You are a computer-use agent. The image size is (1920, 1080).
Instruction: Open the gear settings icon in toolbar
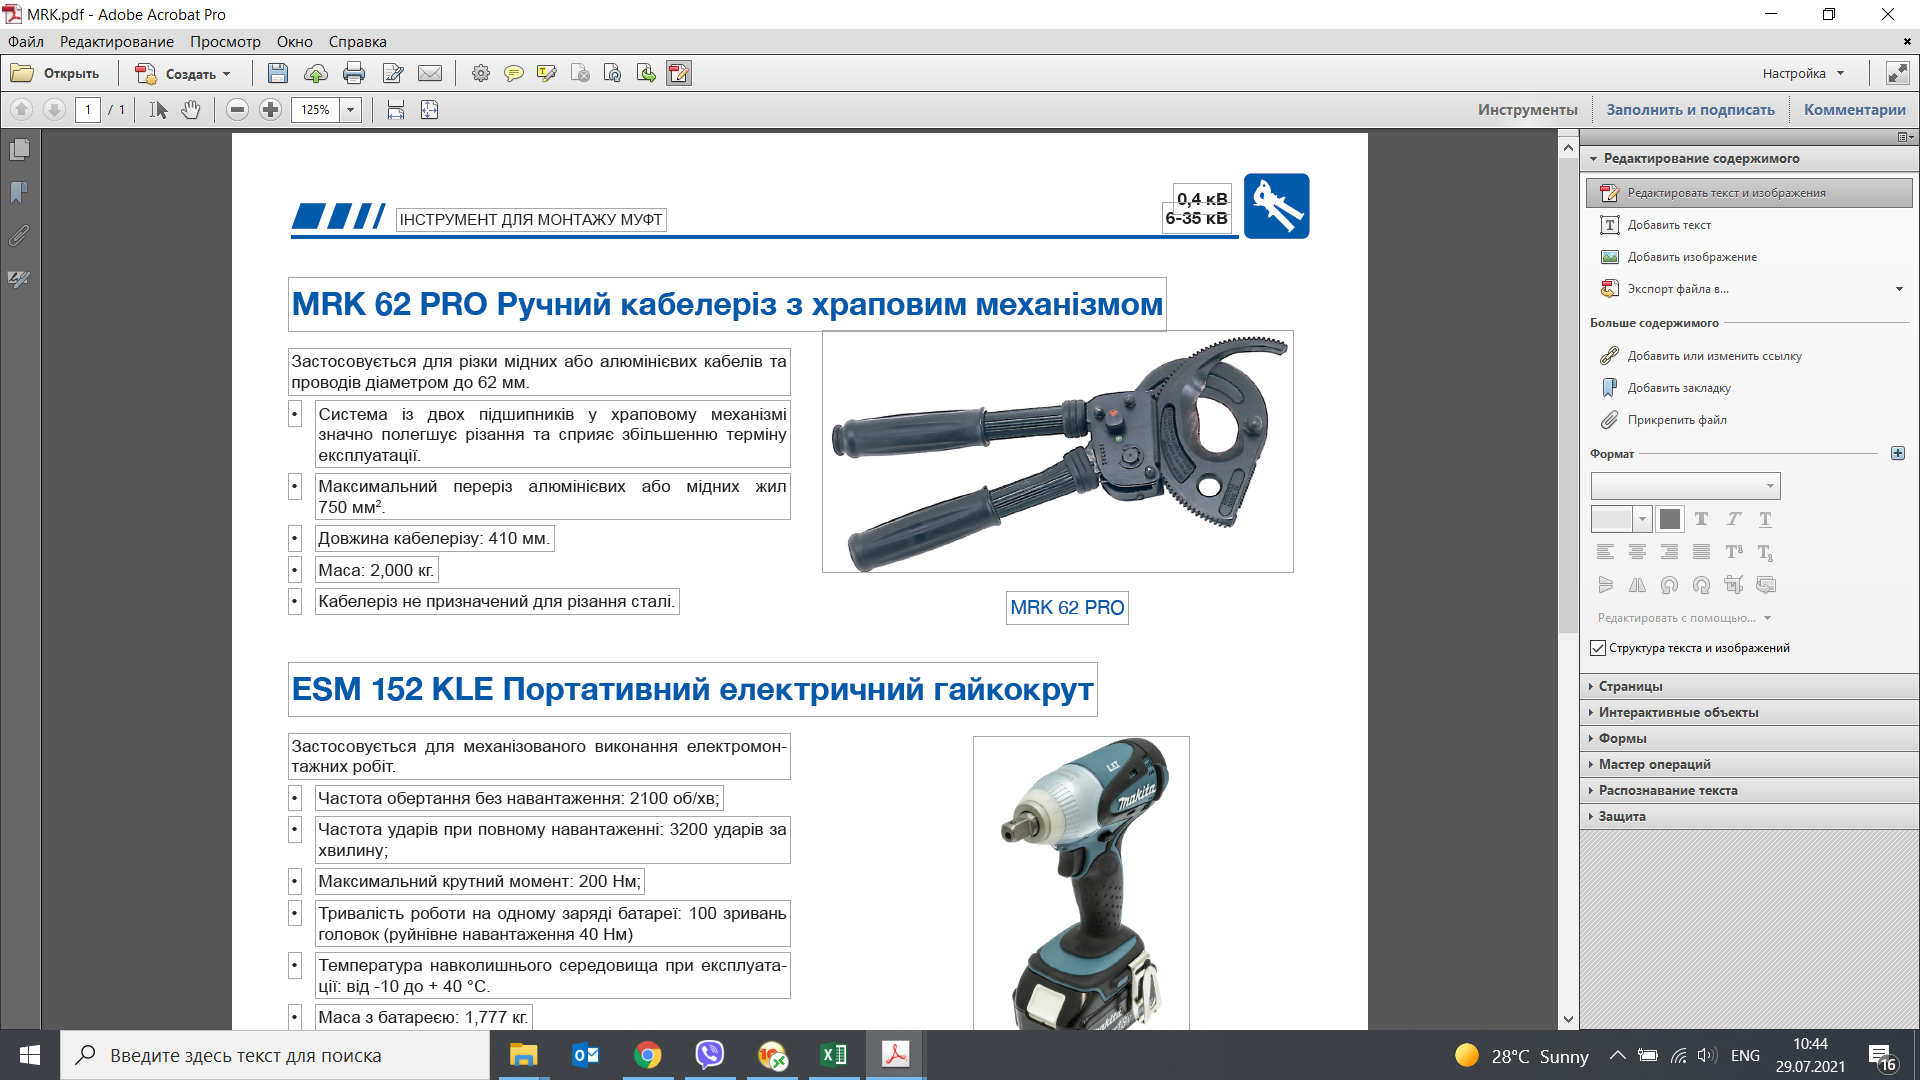[481, 73]
